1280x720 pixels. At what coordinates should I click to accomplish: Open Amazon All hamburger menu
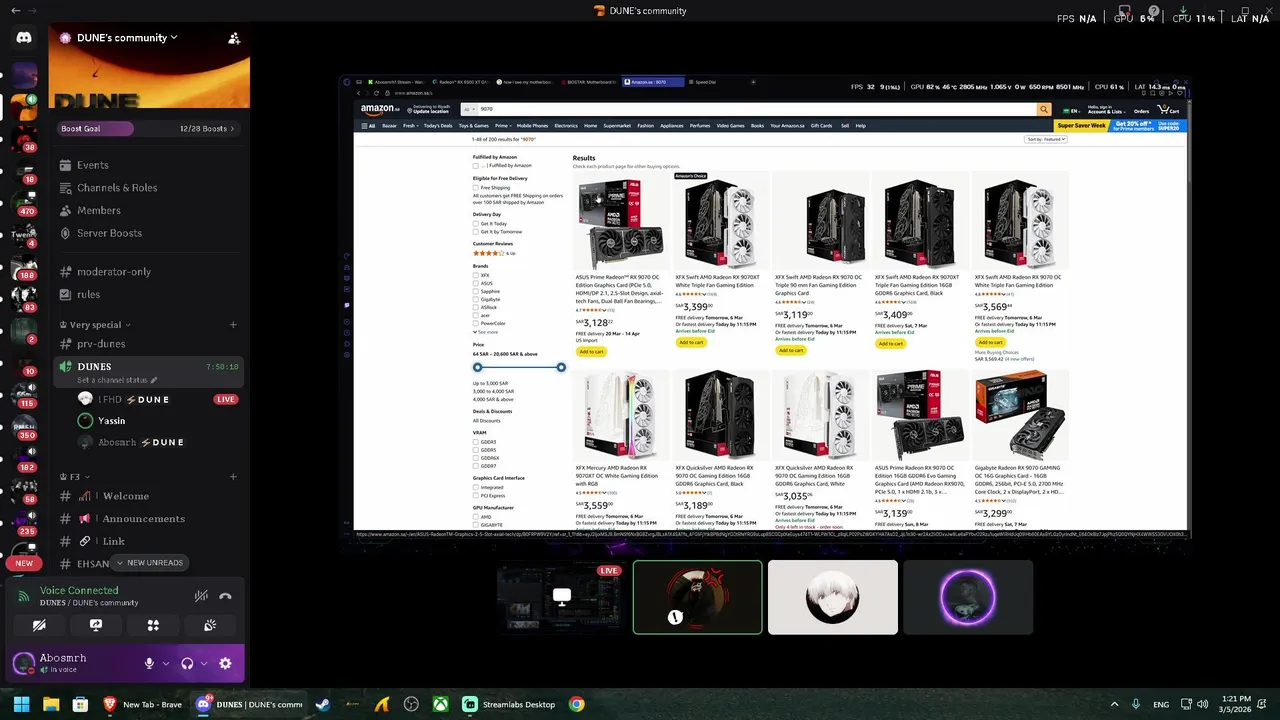[x=368, y=126]
